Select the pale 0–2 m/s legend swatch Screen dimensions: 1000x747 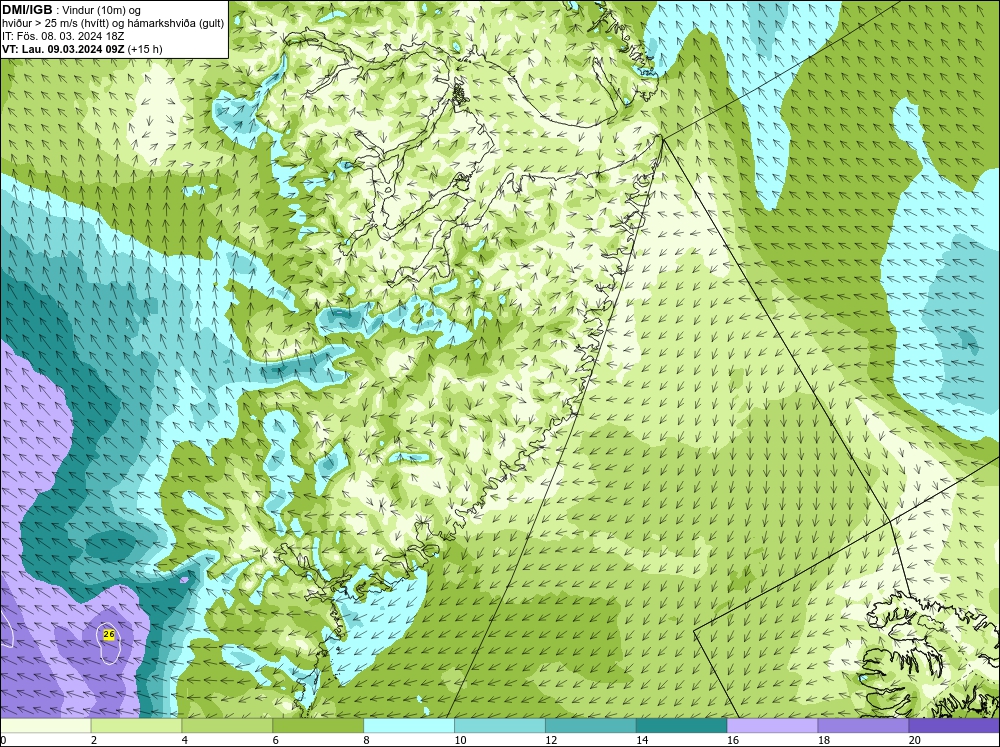(46, 725)
